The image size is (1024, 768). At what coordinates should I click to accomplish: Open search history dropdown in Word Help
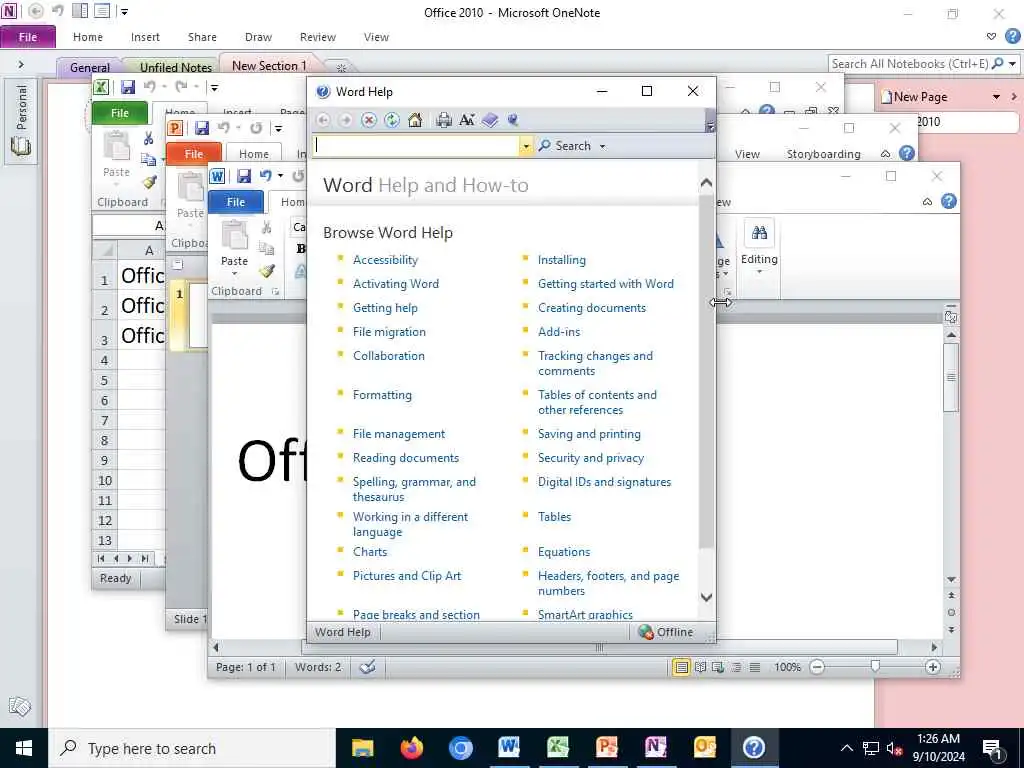click(x=526, y=146)
